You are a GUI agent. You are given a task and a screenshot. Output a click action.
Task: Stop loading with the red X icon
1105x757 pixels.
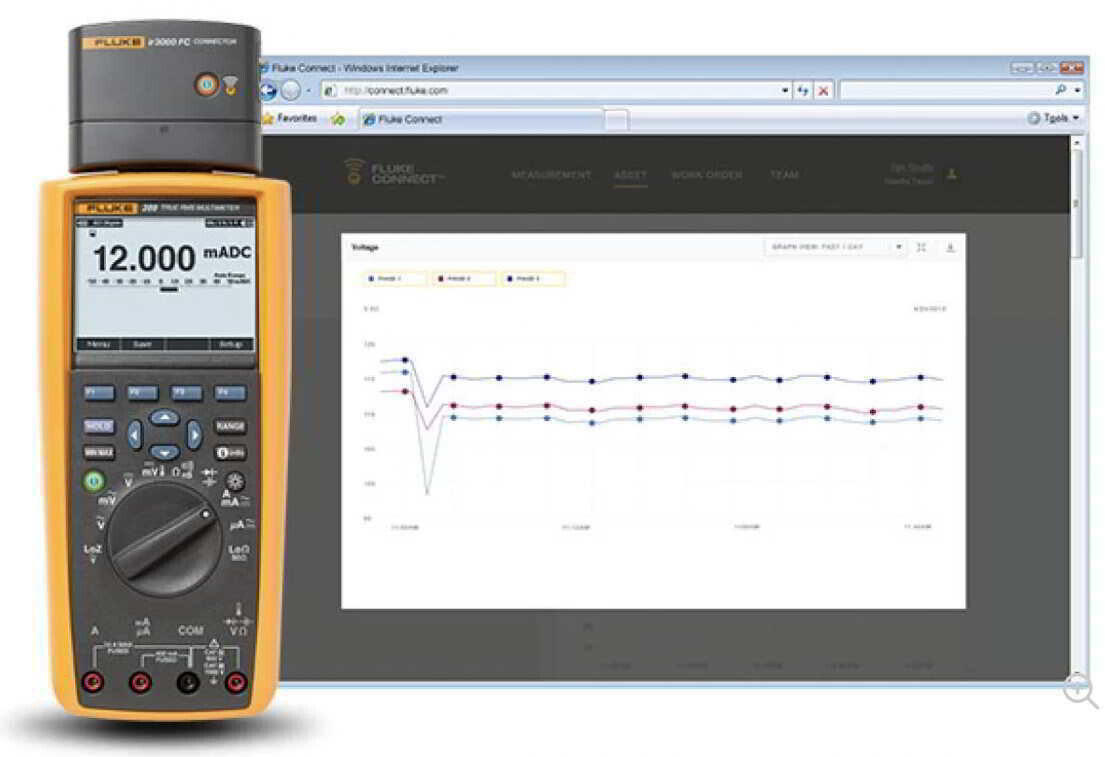click(822, 90)
